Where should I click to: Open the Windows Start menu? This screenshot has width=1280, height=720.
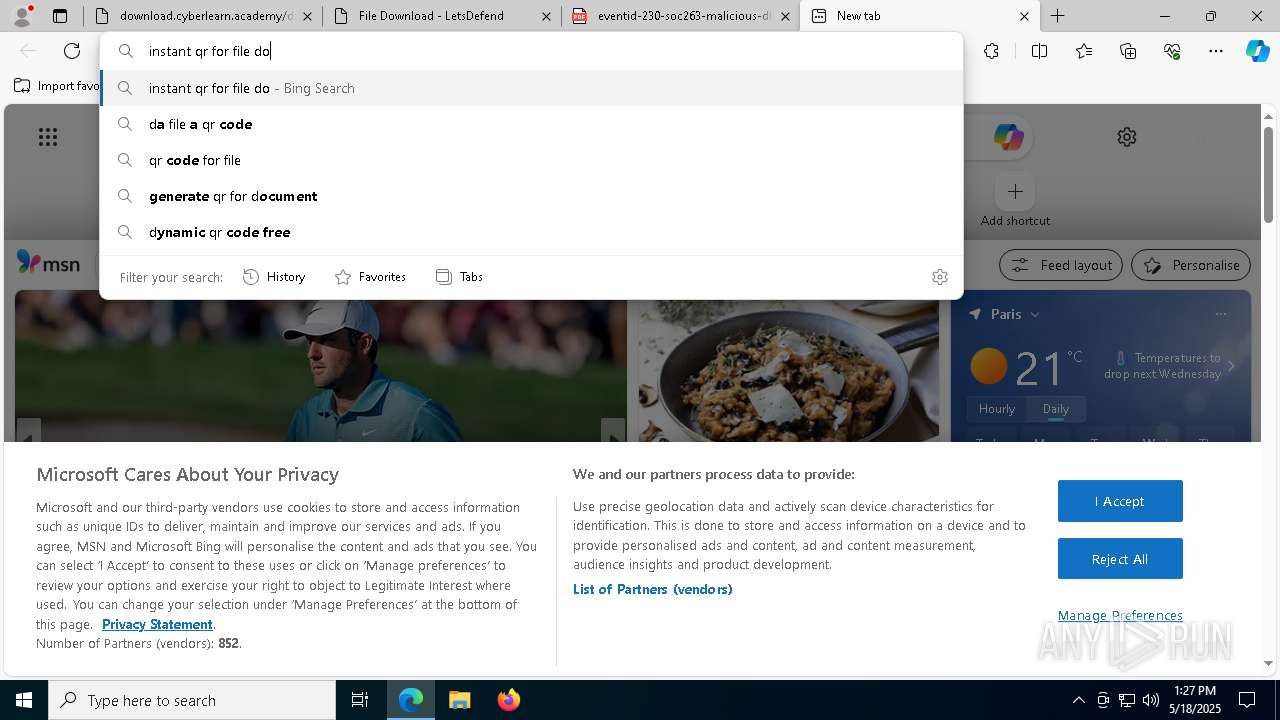pos(24,700)
